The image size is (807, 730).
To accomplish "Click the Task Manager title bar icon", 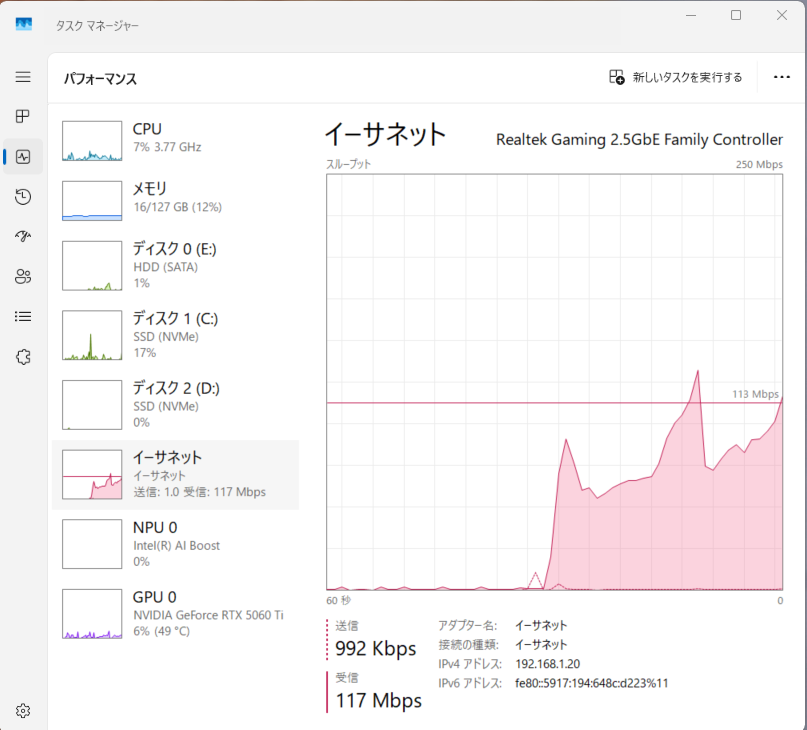I will (x=23, y=23).
